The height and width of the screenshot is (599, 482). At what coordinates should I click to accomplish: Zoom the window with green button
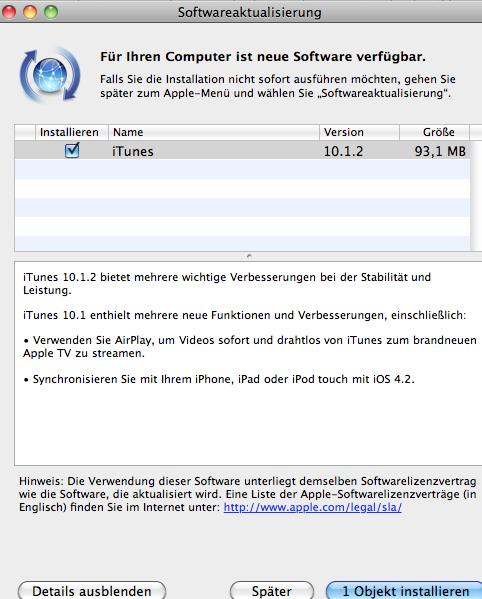pyautogui.click(x=51, y=12)
